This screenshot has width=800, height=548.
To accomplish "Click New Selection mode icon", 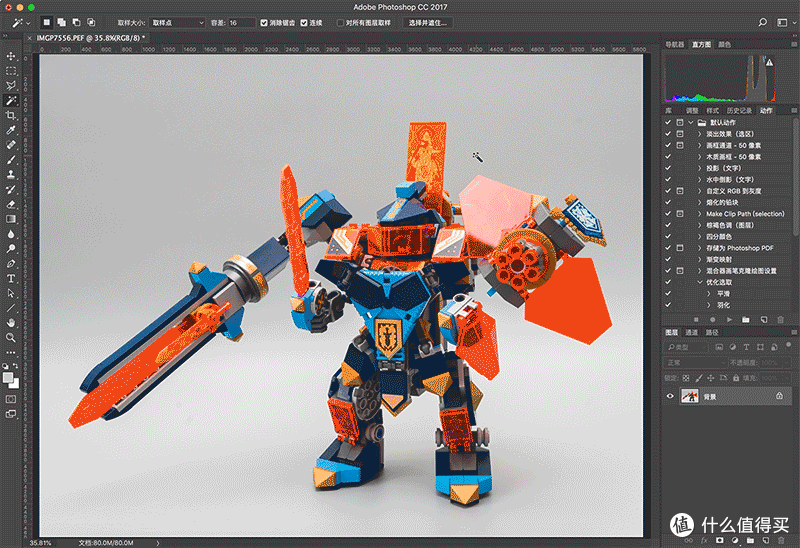I will coord(46,22).
